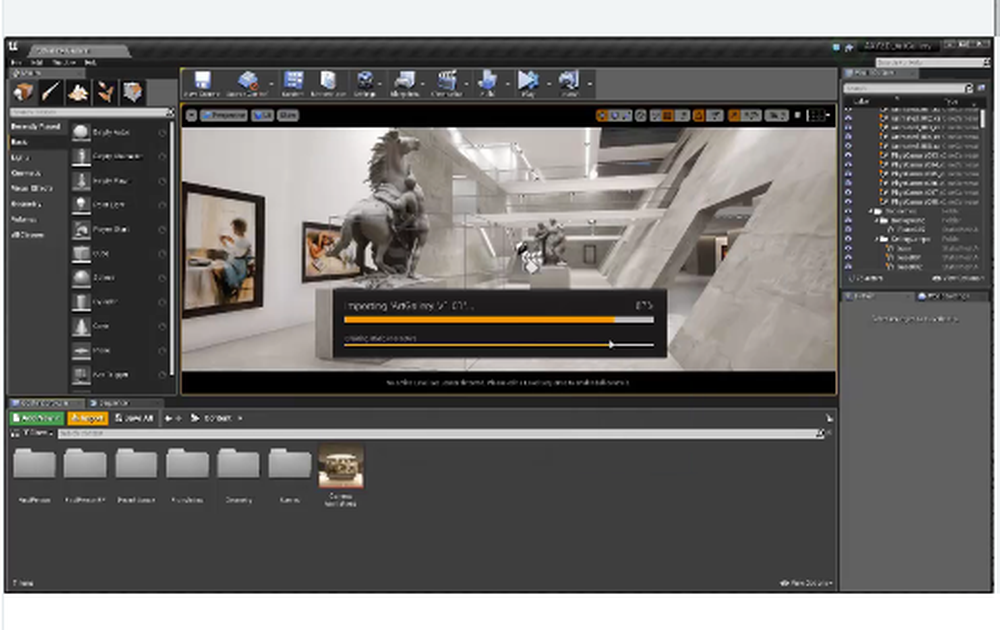Toggle surface snapping in the viewport toolbar
1000x630 pixels.
coord(654,115)
